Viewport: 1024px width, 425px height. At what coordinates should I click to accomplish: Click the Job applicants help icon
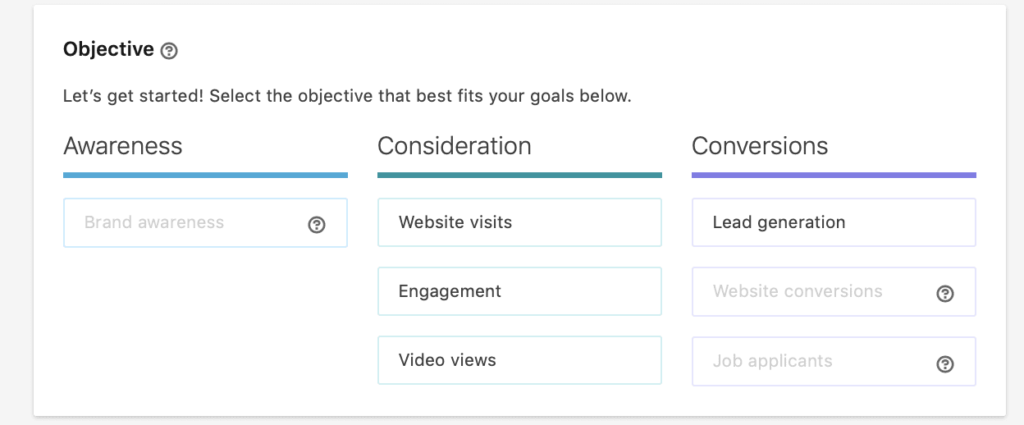pos(944,364)
